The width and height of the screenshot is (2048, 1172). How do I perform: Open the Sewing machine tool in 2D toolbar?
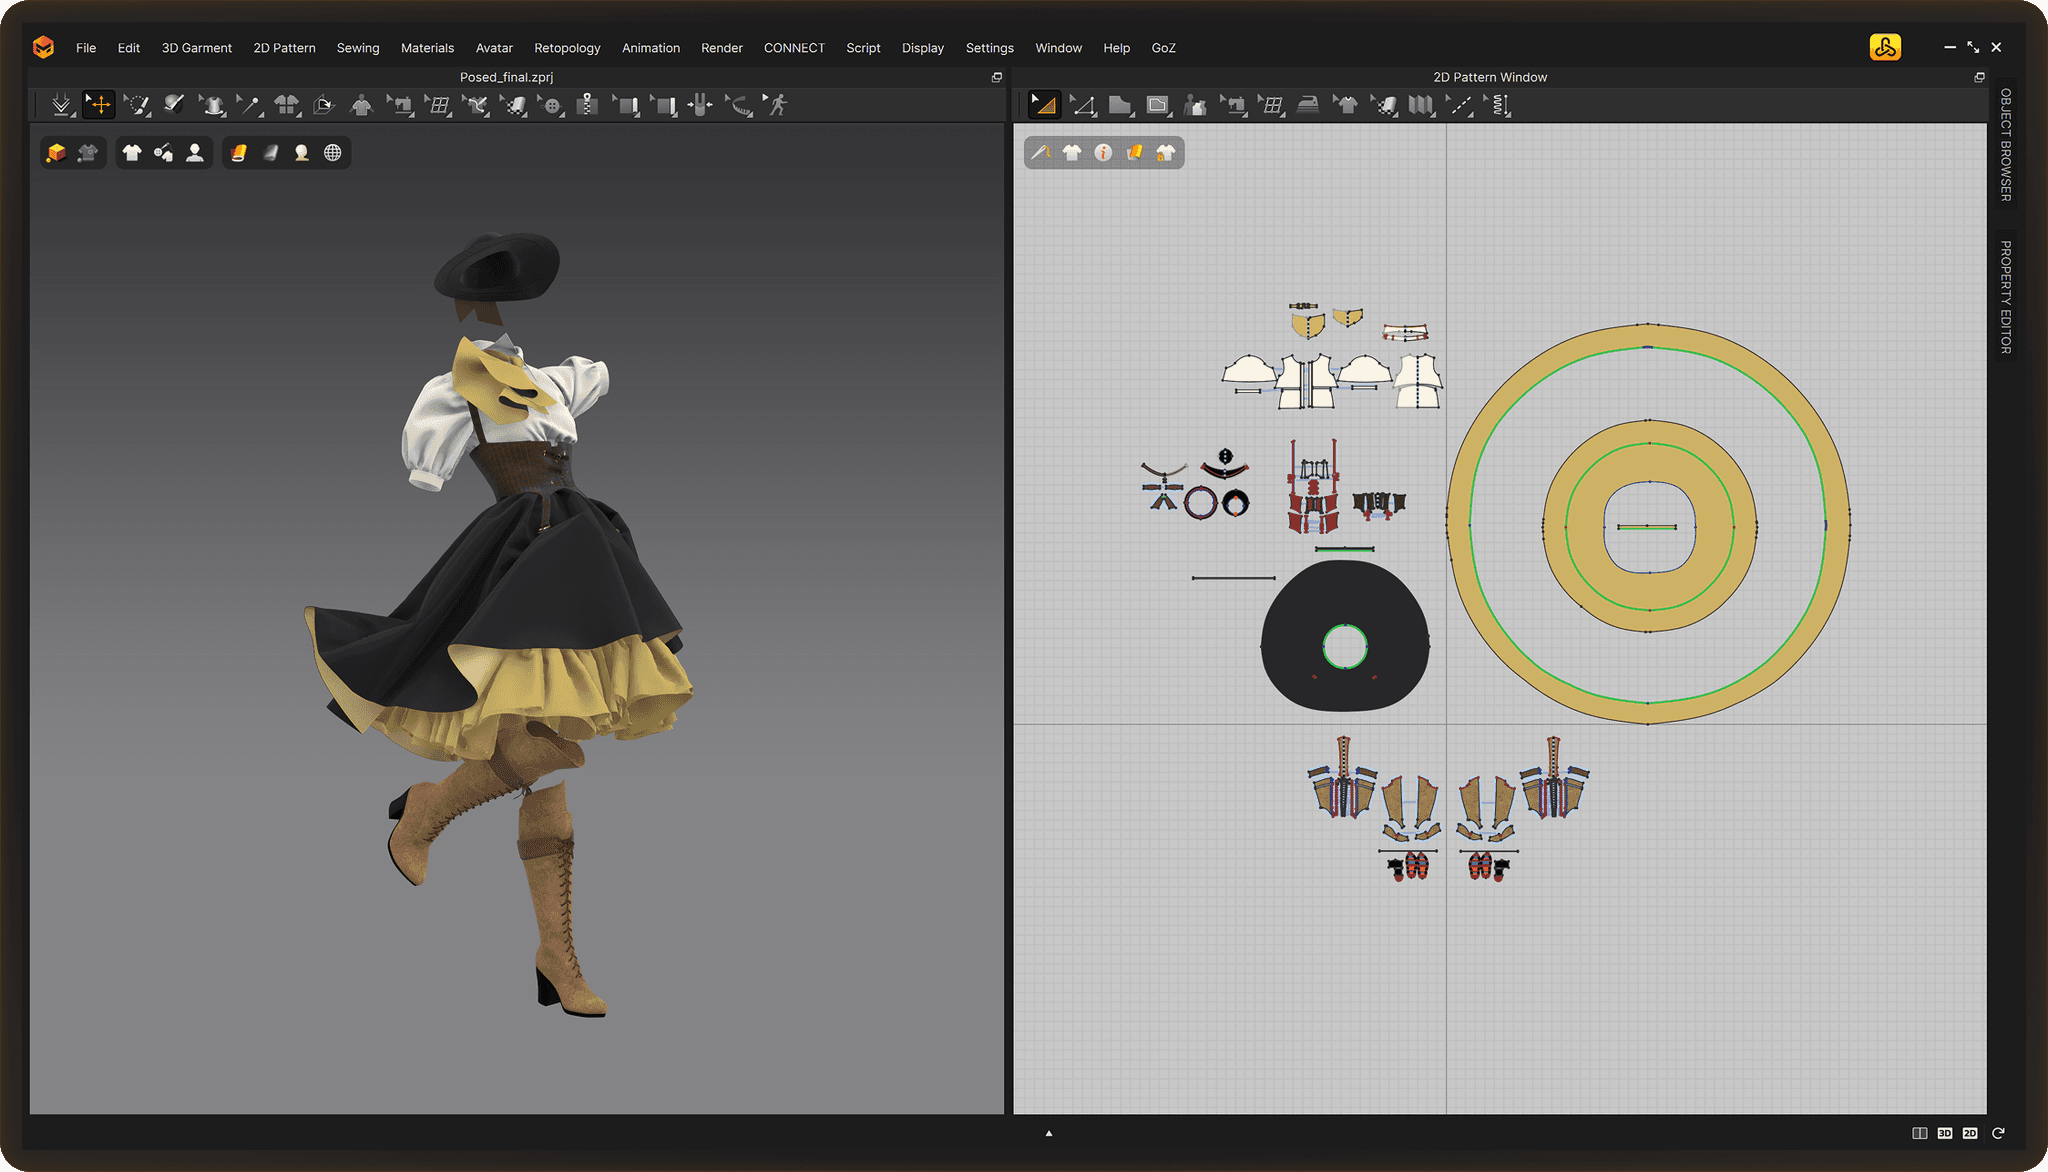point(1235,104)
